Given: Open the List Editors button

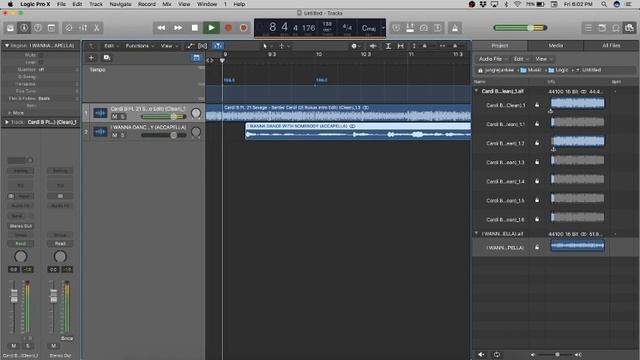Looking at the screenshot, I should (x=588, y=28).
